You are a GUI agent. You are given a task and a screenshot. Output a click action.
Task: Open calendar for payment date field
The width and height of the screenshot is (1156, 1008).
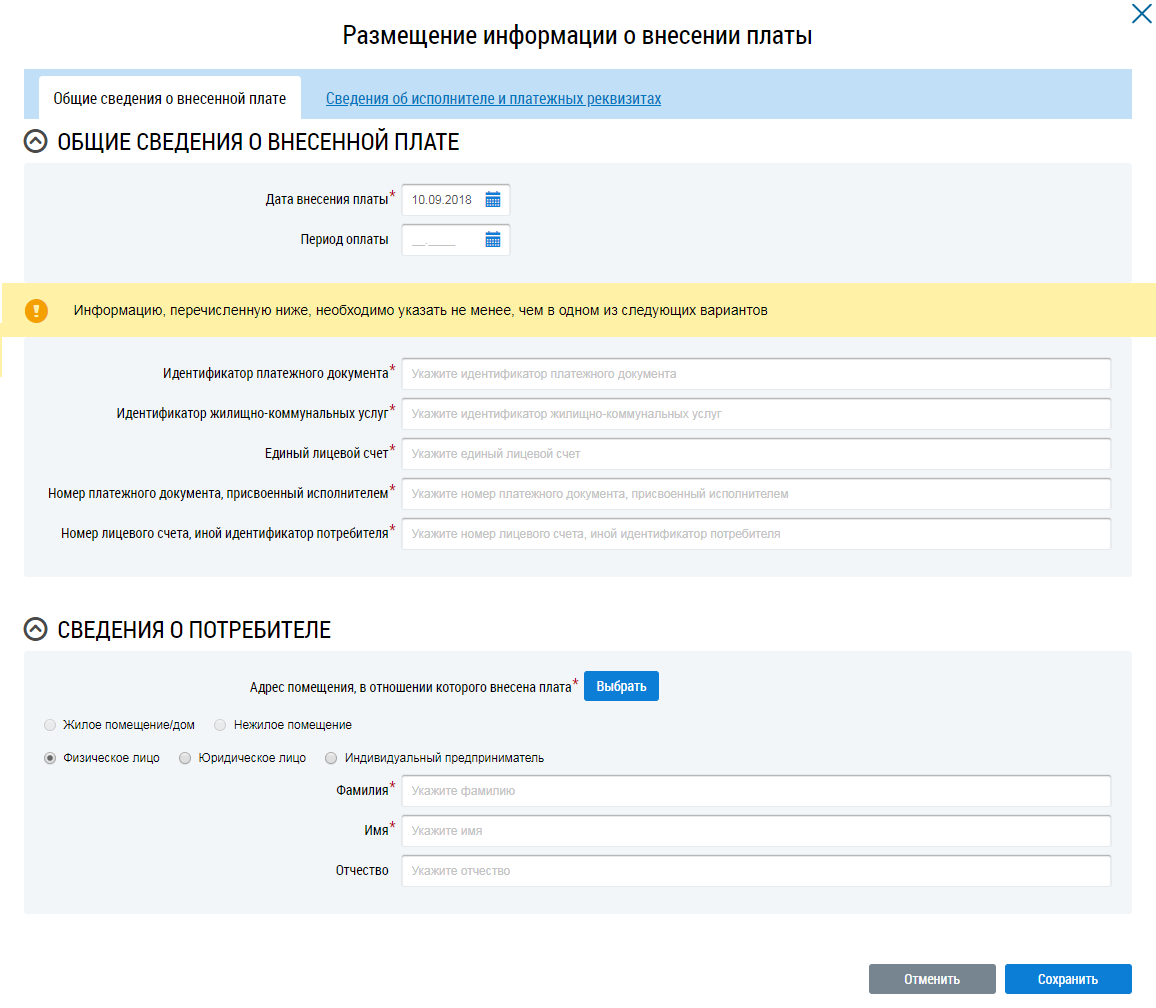click(492, 200)
